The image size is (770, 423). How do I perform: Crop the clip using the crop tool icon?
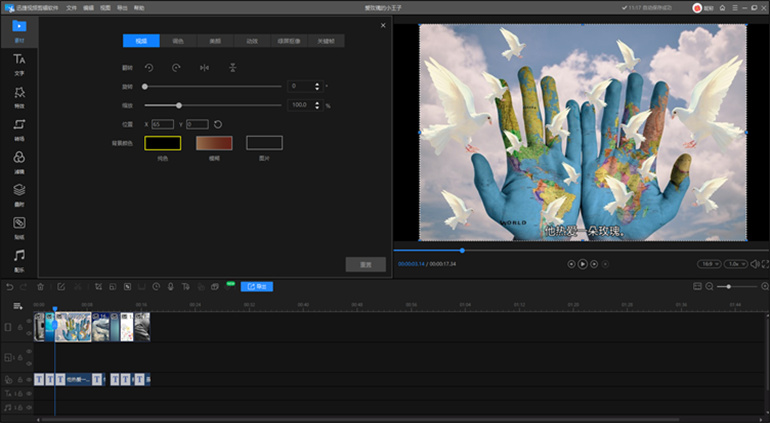[x=98, y=287]
